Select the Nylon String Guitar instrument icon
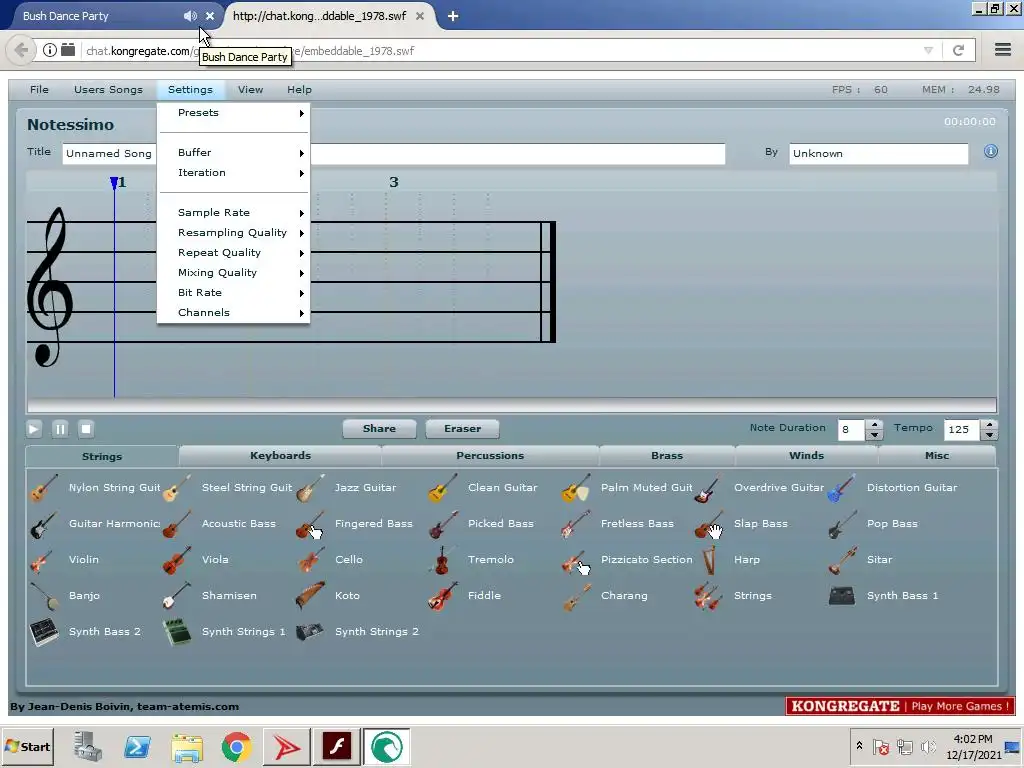1024x768 pixels. click(44, 488)
